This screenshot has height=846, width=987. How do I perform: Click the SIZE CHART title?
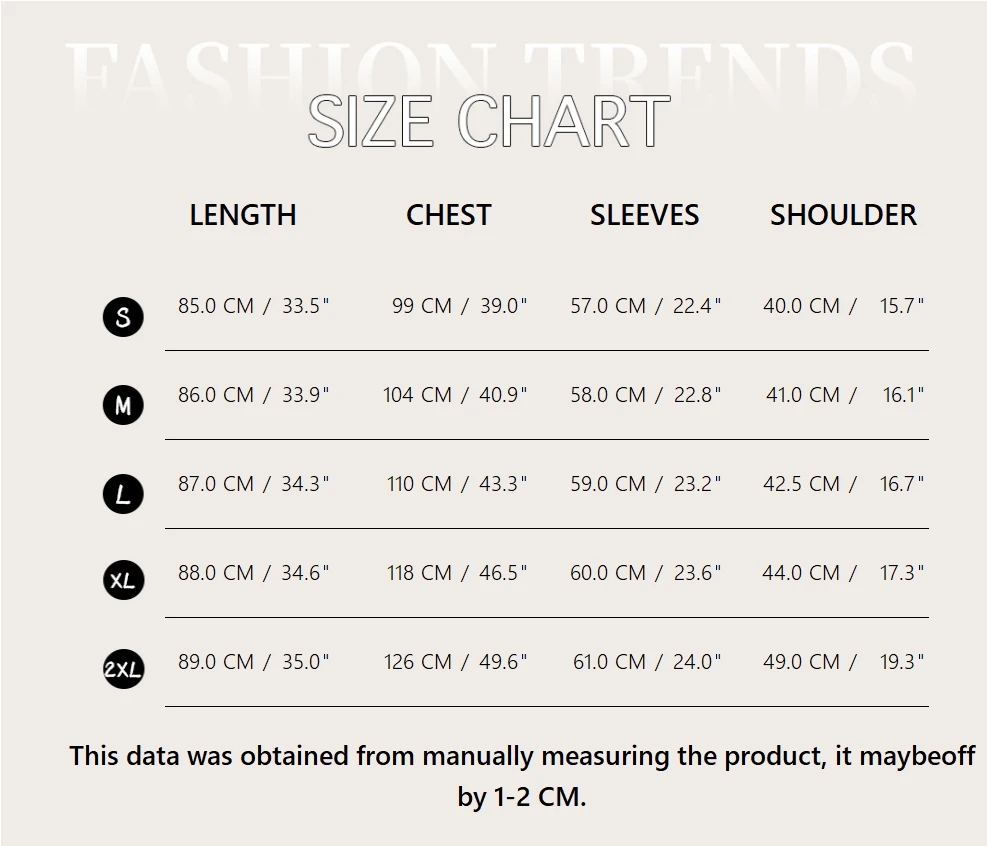(488, 122)
